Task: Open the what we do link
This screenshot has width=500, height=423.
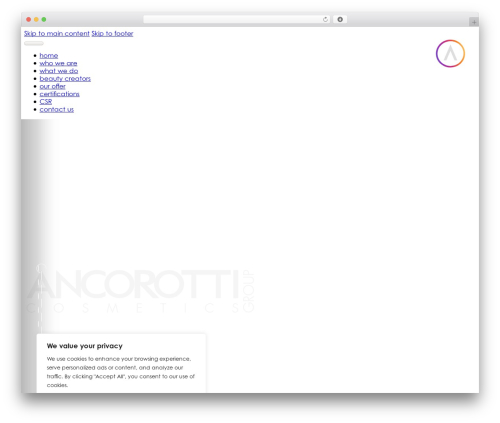Action: click(59, 71)
